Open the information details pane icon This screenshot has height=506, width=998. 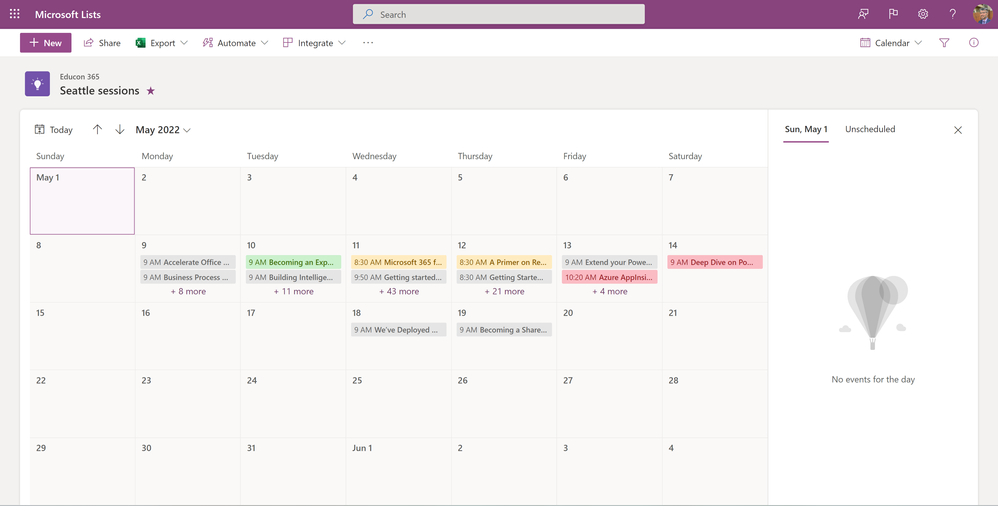click(x=974, y=43)
